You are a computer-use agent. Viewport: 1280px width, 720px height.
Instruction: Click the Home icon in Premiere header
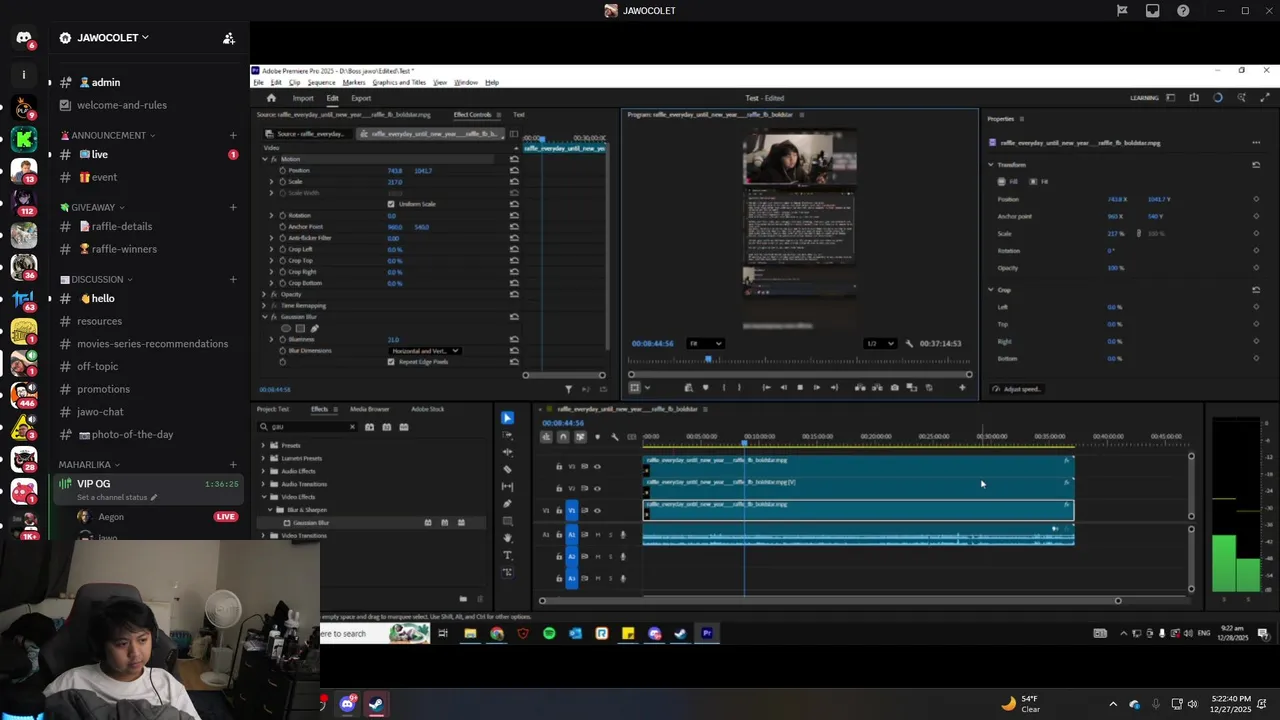pos(270,98)
